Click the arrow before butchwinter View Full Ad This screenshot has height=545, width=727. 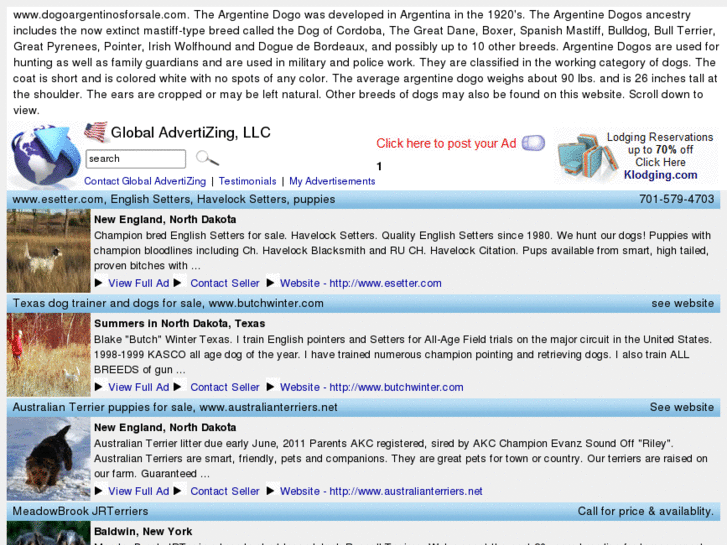pos(98,386)
